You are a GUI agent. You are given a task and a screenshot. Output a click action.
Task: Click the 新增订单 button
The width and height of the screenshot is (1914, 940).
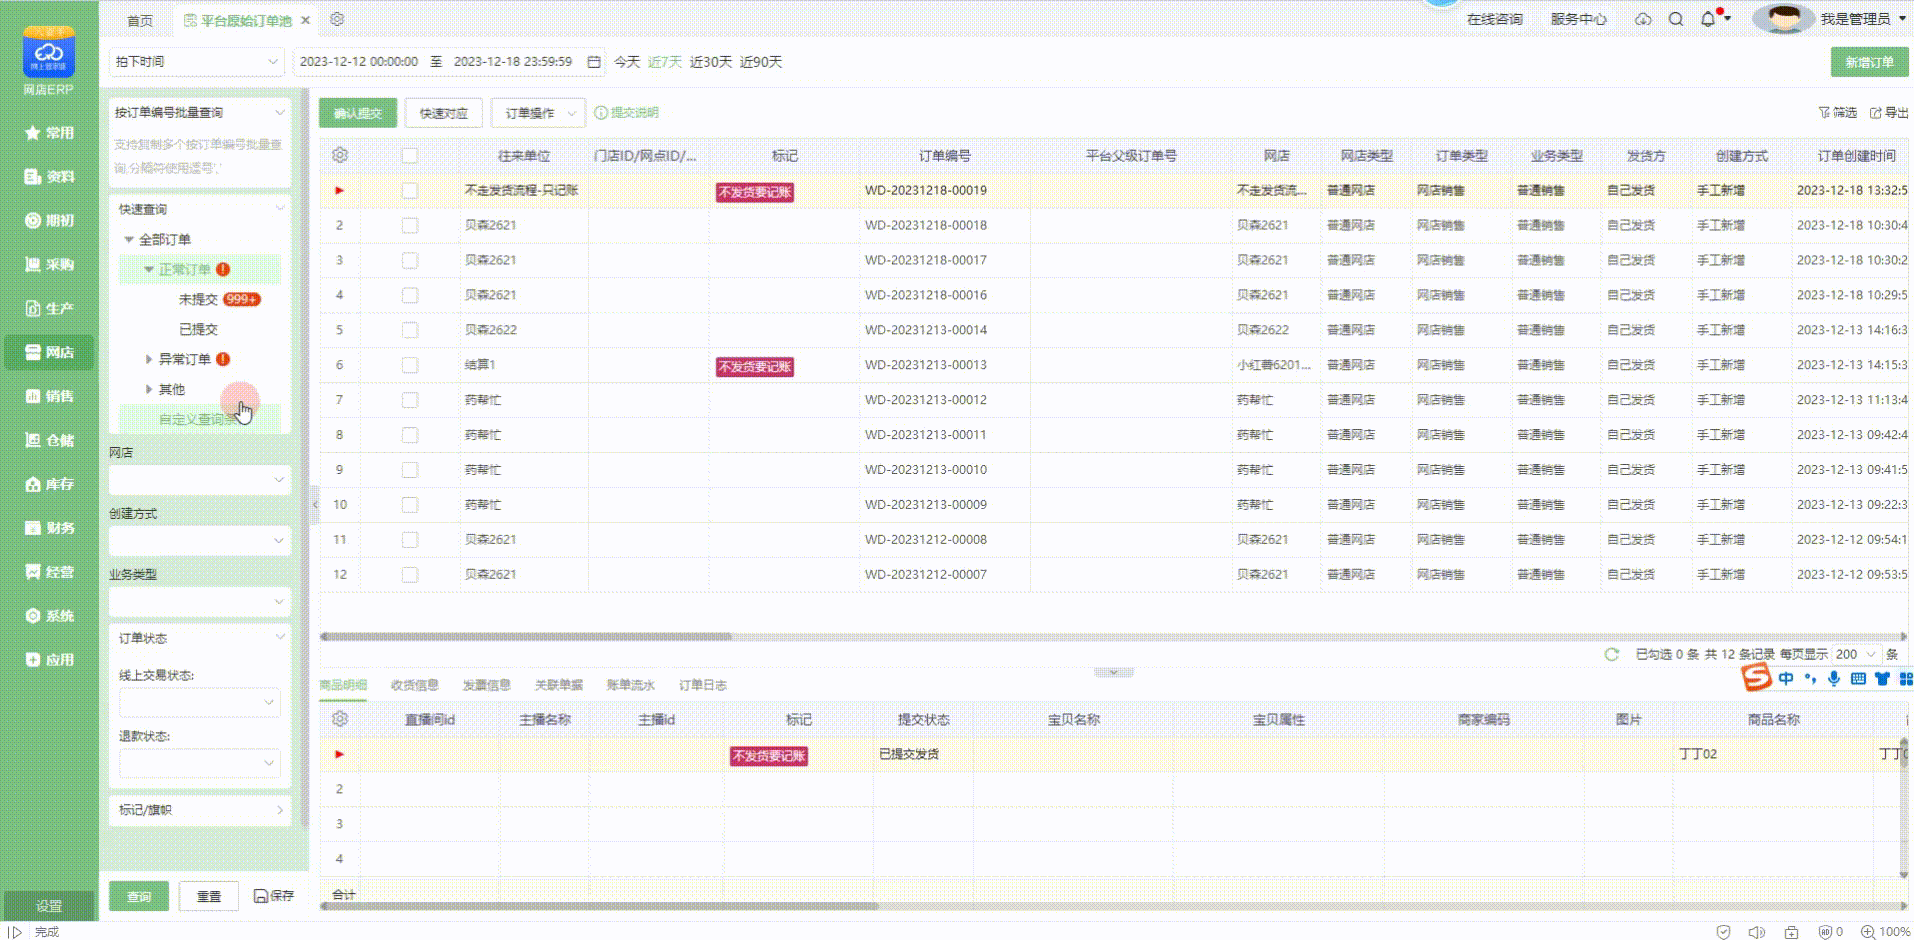point(1868,62)
